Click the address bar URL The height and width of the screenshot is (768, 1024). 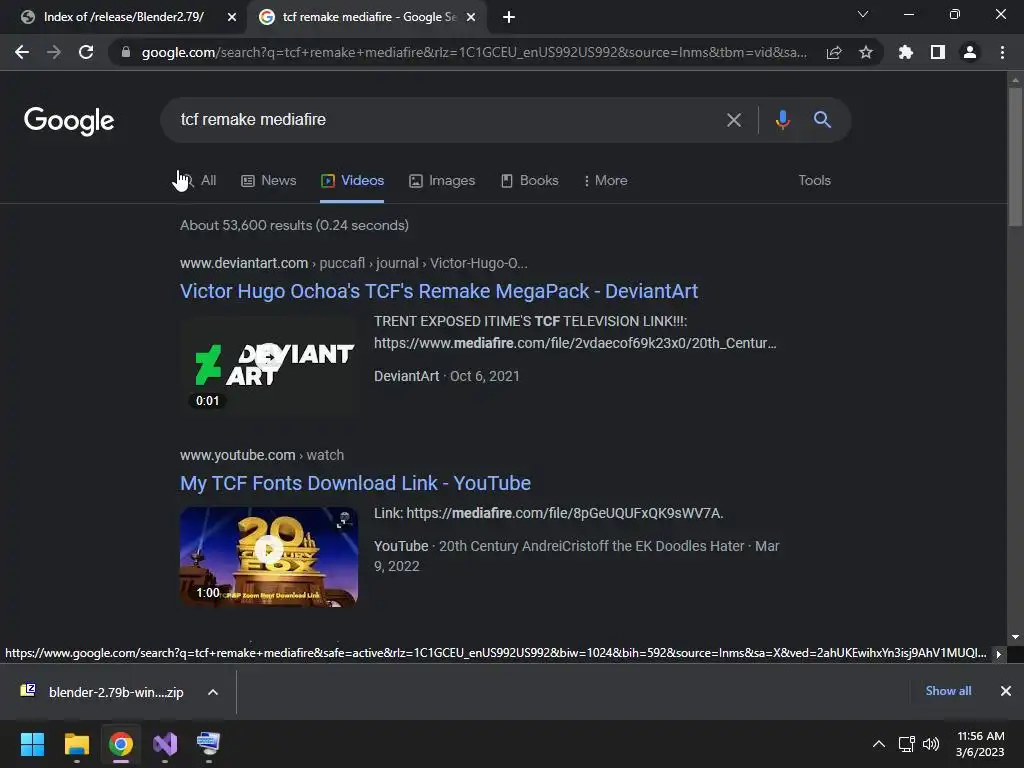point(474,52)
